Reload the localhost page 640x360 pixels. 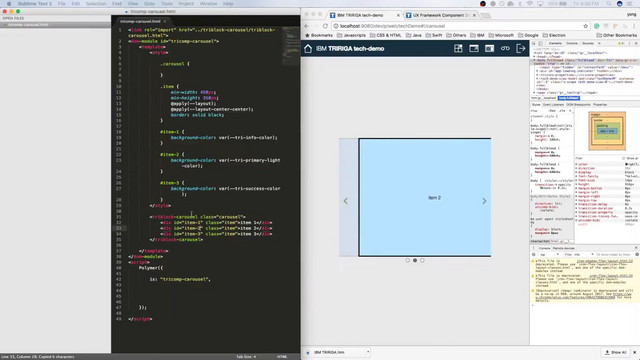click(325, 26)
